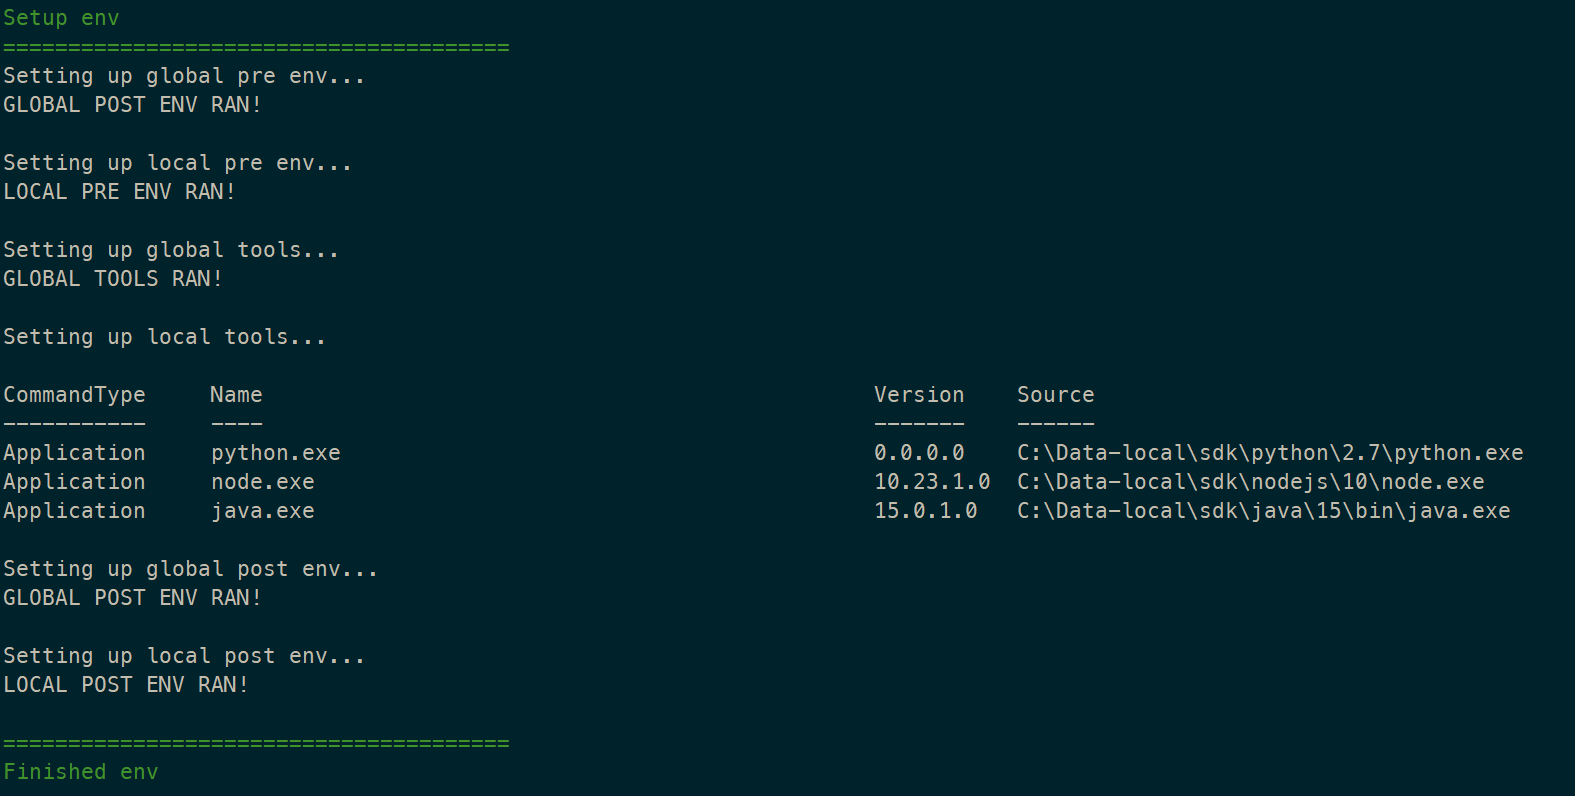Select 'java.exe' in the Name column
Screen dimensions: 1575x796
(x=263, y=511)
